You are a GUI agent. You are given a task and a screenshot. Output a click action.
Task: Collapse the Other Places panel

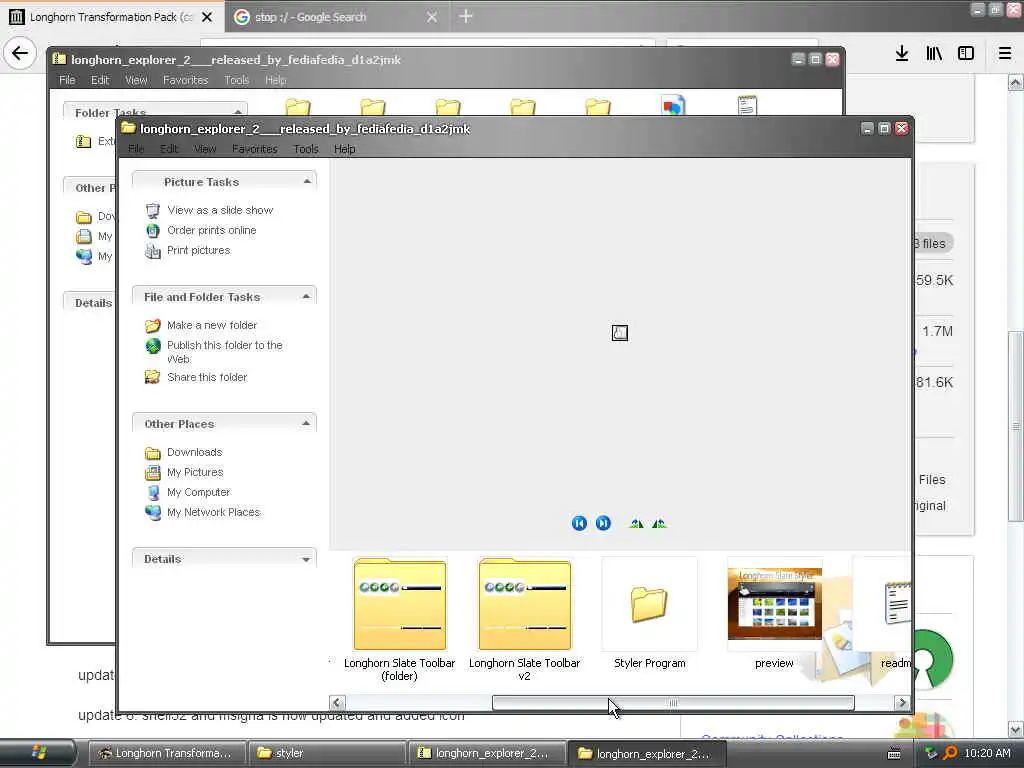306,424
